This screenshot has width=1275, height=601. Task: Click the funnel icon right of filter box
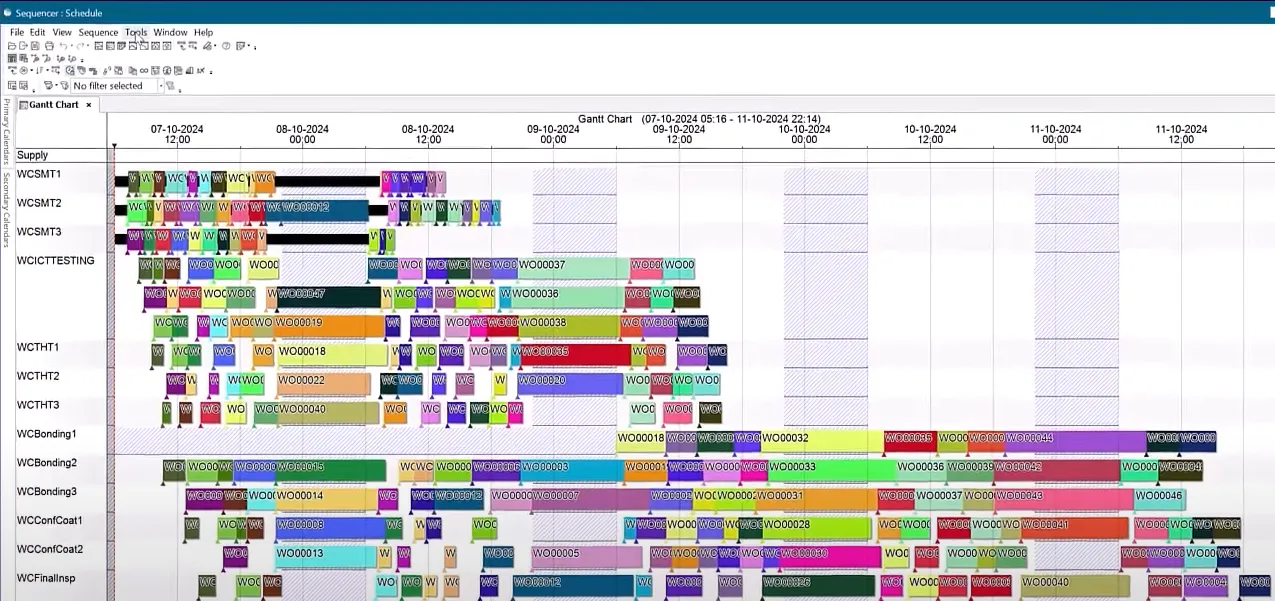coord(170,86)
